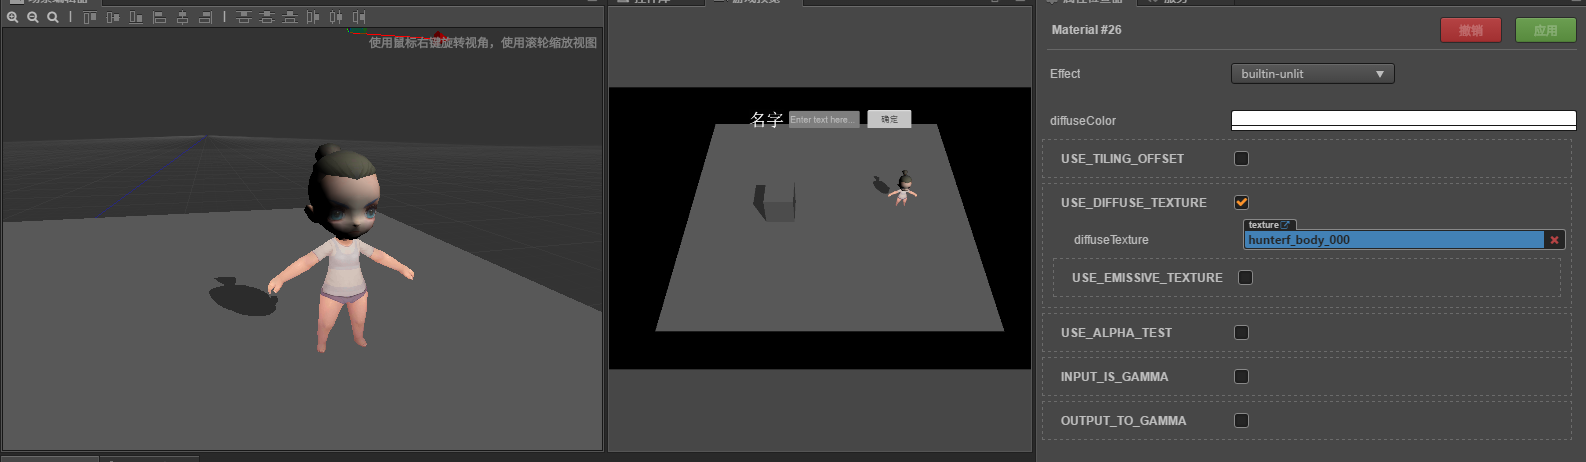Open the Effect builtin-unlit dropdown
This screenshot has width=1586, height=462.
1312,74
